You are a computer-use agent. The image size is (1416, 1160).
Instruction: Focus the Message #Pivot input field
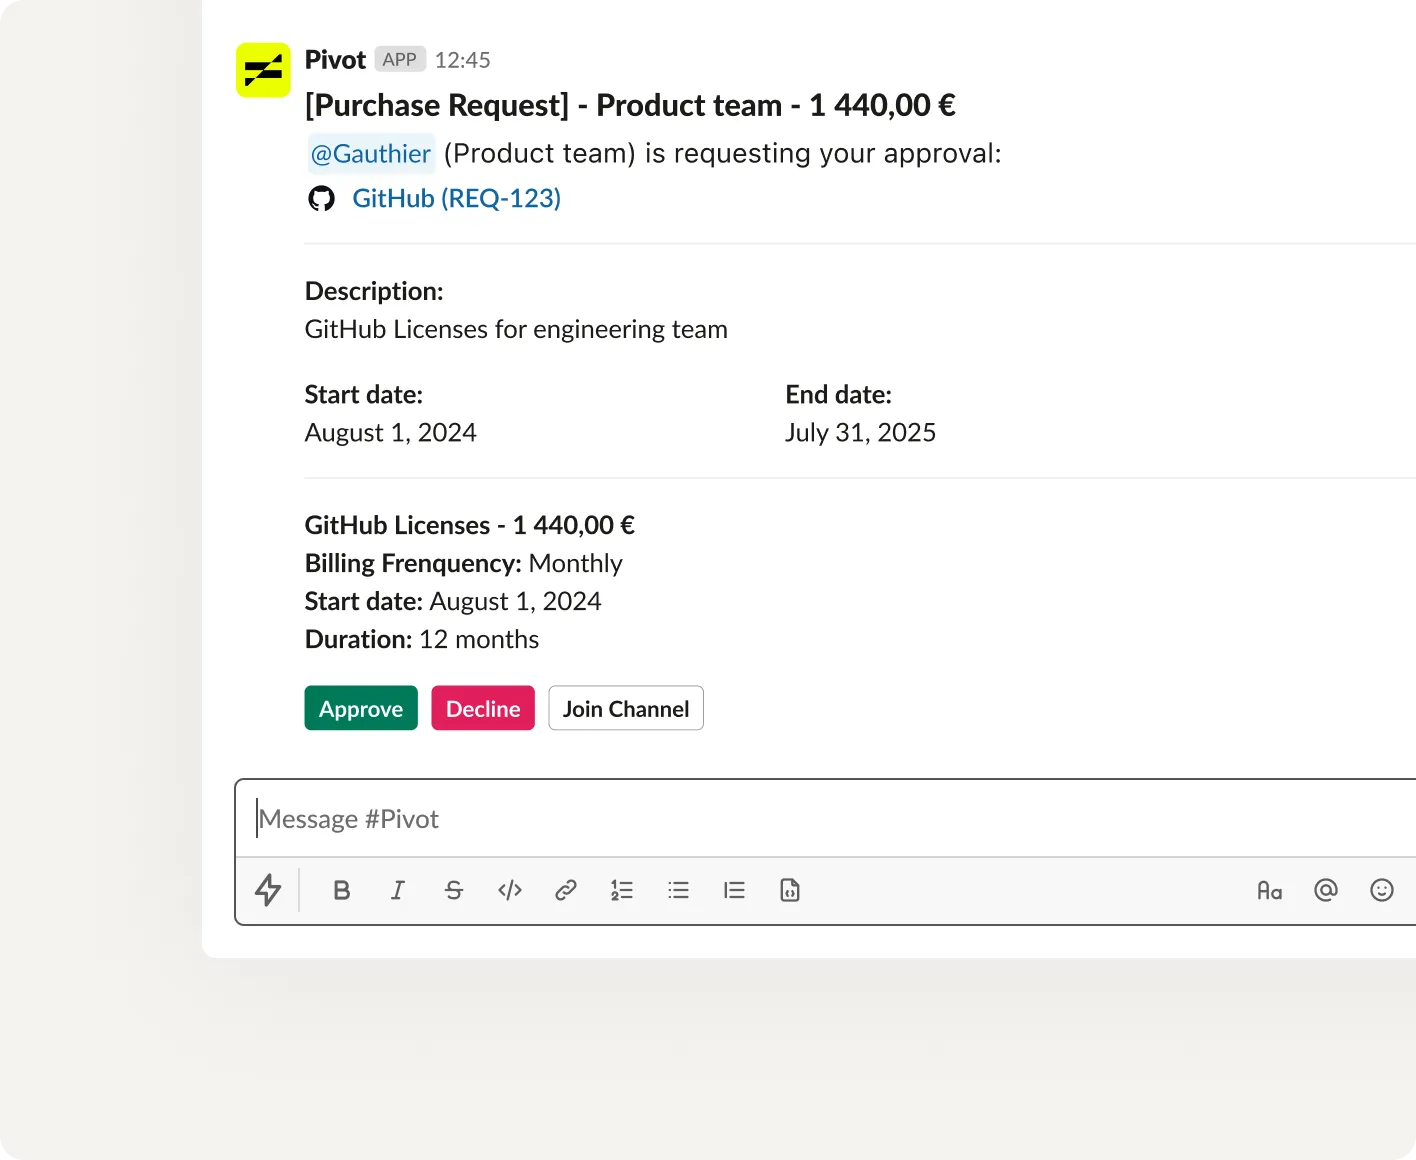point(826,819)
